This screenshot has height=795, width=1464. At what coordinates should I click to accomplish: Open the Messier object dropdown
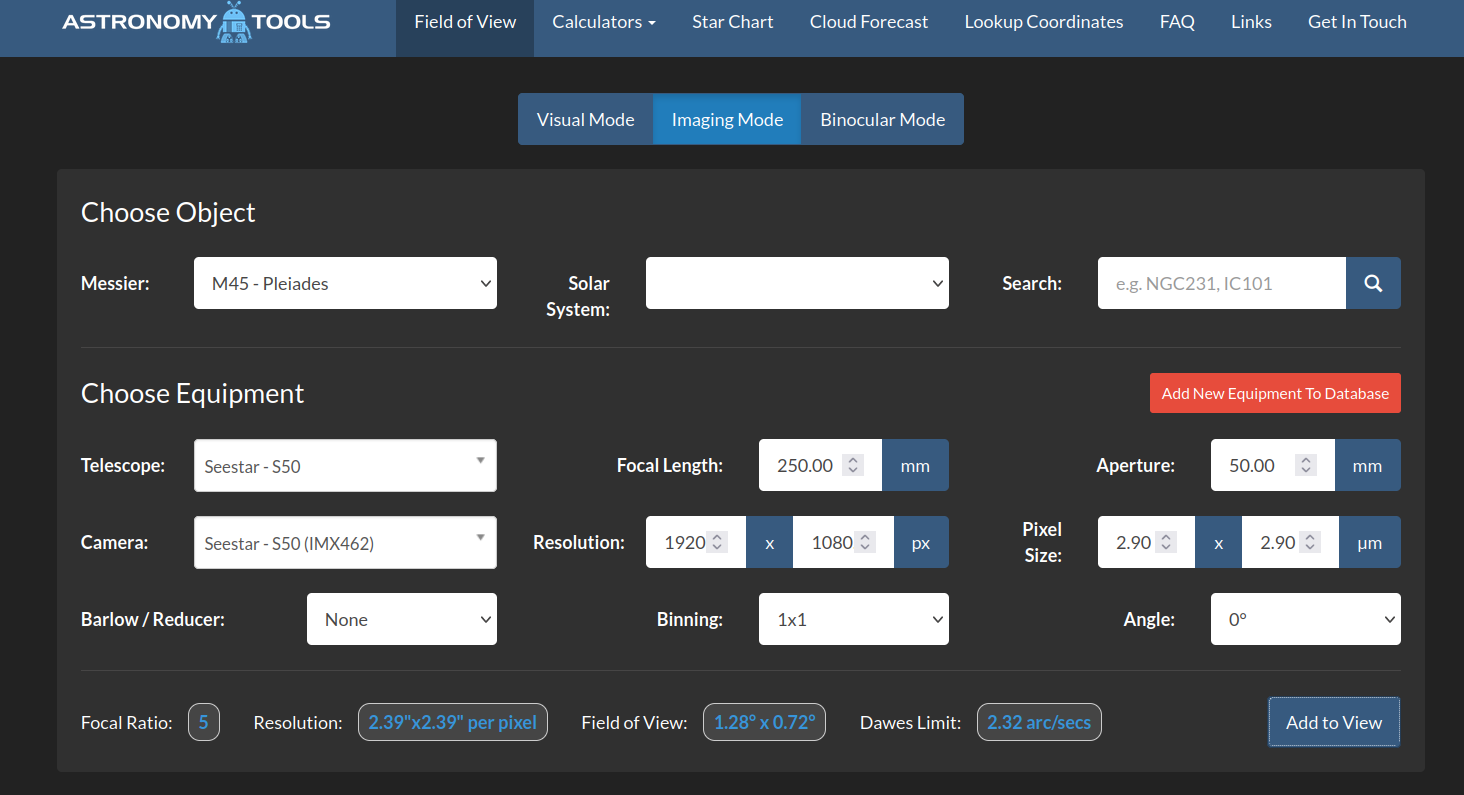(345, 283)
